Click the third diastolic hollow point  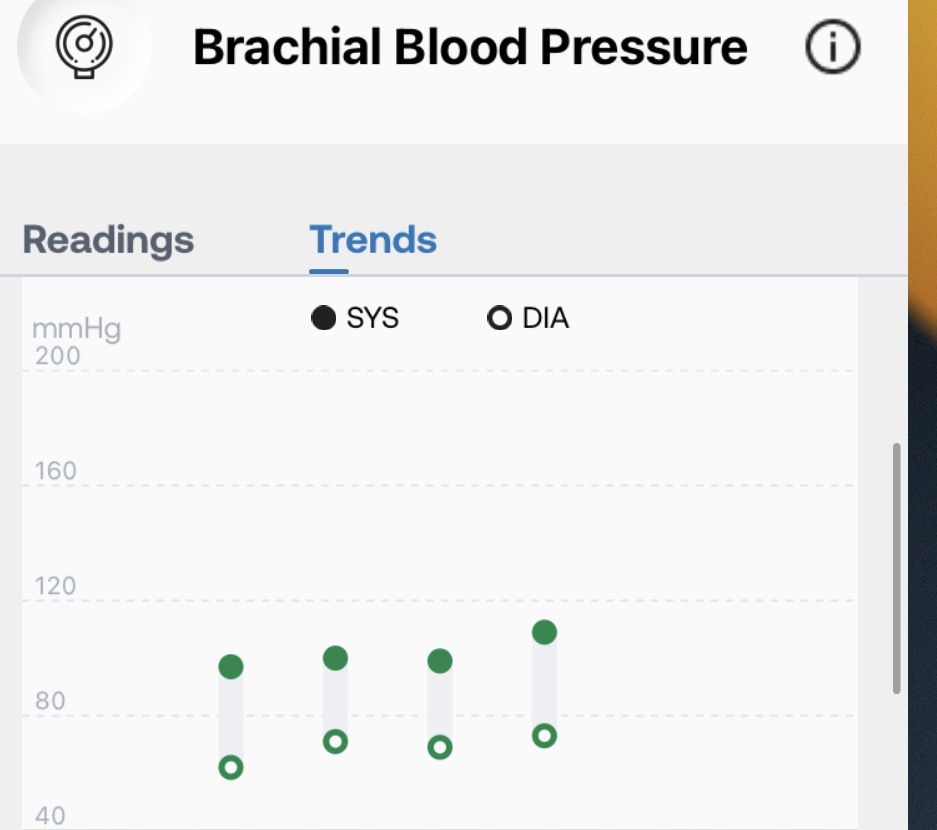[x=440, y=747]
